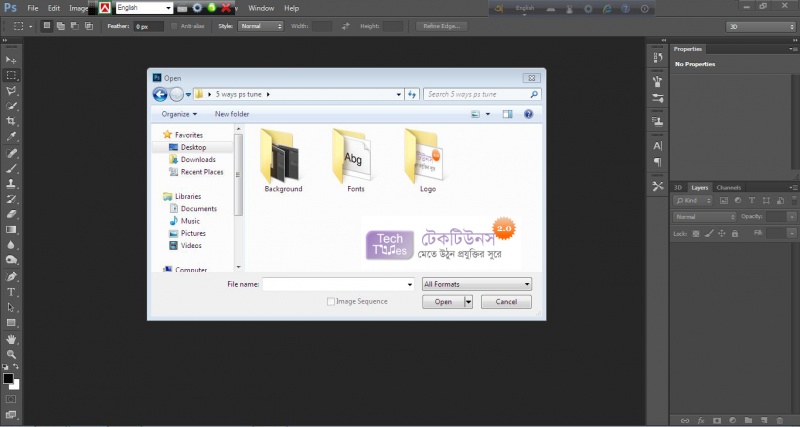Screen dimensions: 800x427
Task: Select the Gradient tool
Action: (11, 230)
